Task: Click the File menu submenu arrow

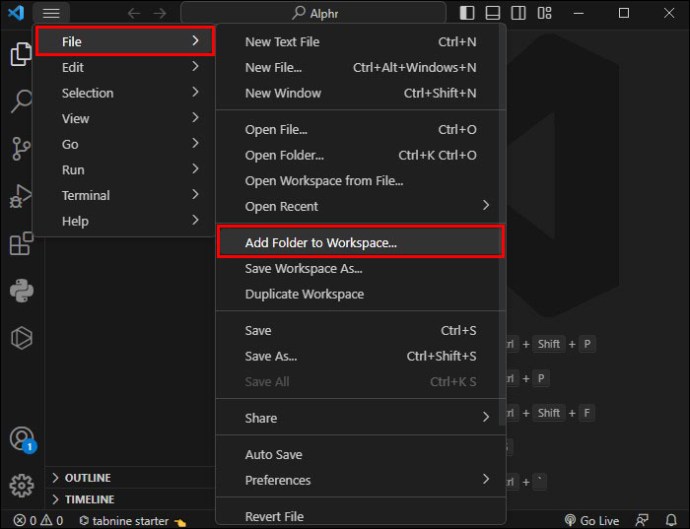Action: click(195, 41)
